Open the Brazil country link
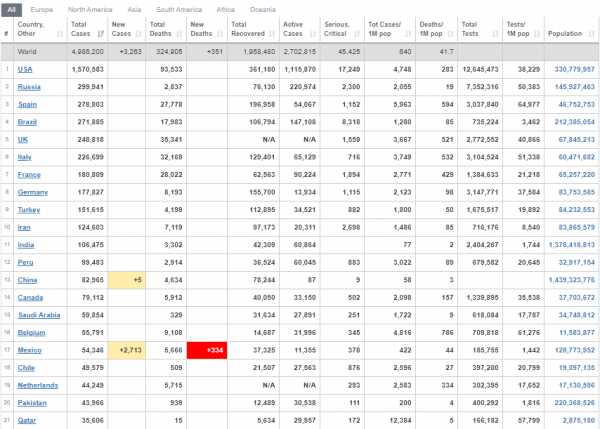 (27, 122)
